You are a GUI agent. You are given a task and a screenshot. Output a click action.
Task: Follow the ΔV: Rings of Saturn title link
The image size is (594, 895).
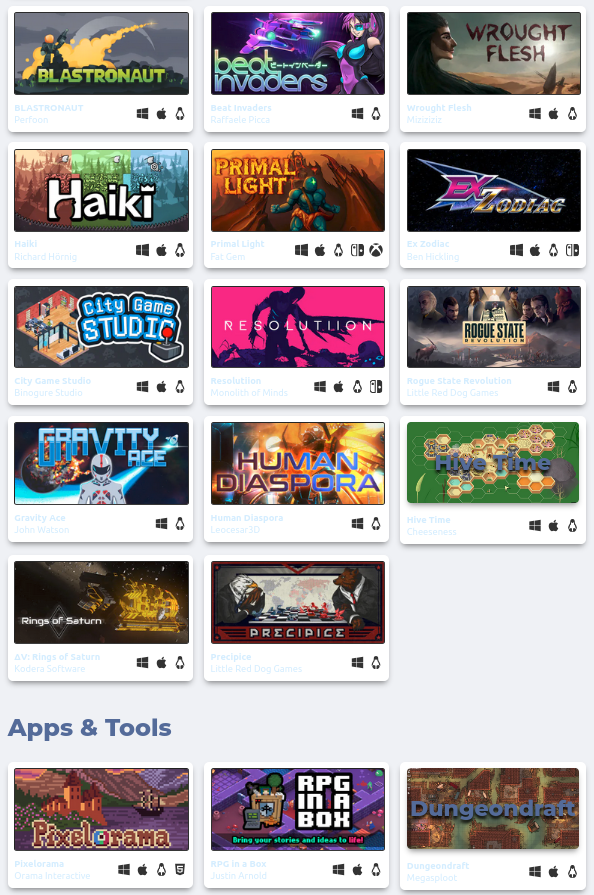click(57, 657)
